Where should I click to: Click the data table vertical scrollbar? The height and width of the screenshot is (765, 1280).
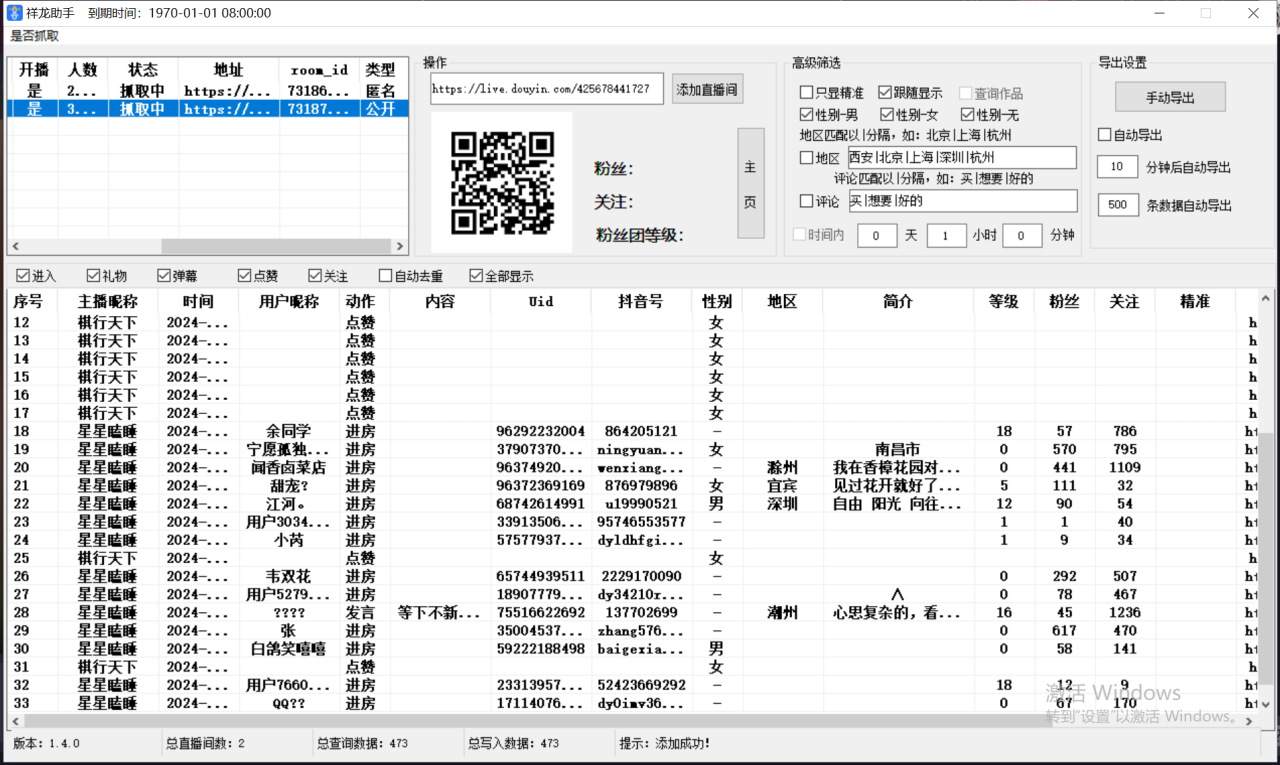(1266, 558)
